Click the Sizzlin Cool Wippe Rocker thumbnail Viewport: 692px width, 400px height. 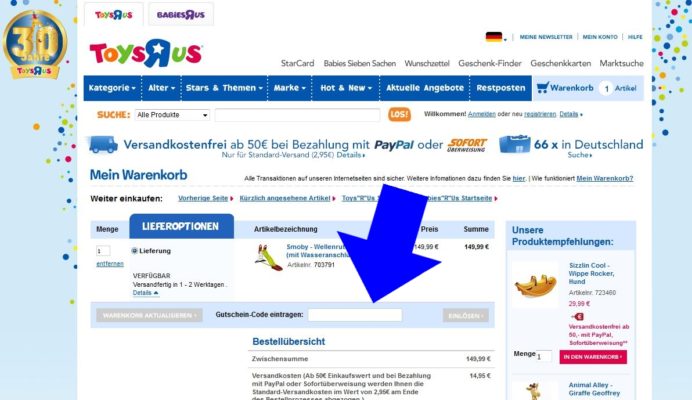coord(535,285)
